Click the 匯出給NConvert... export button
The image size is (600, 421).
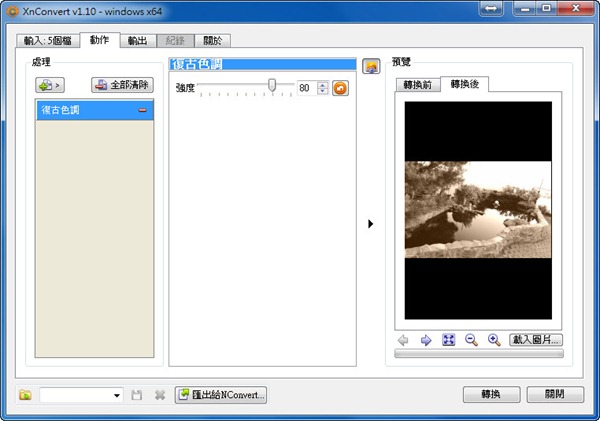click(x=221, y=395)
